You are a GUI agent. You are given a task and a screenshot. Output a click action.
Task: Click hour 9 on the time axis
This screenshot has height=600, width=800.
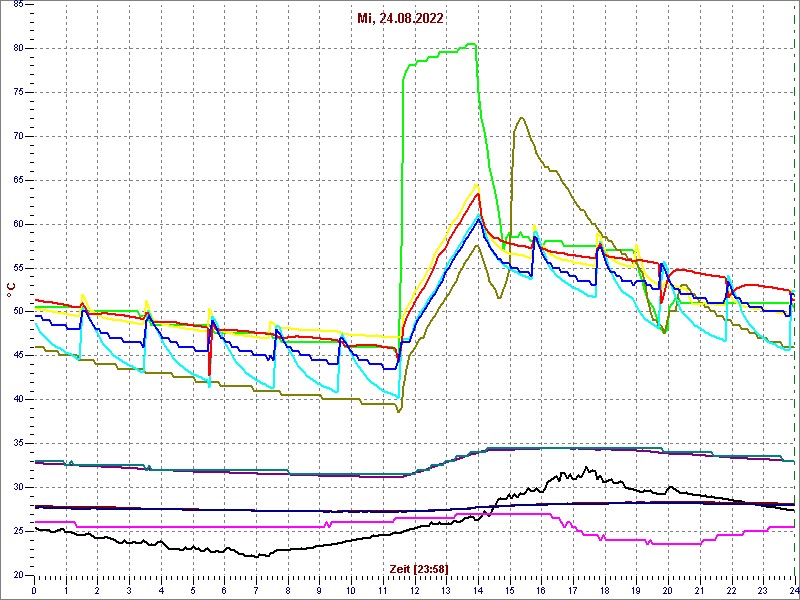coord(319,590)
